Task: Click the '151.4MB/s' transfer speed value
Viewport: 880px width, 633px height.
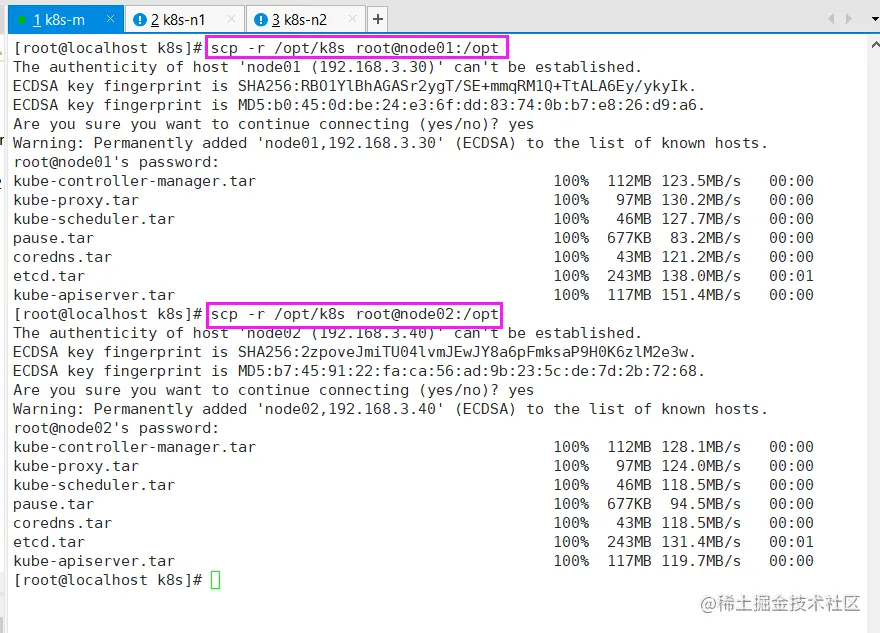Action: pos(701,295)
